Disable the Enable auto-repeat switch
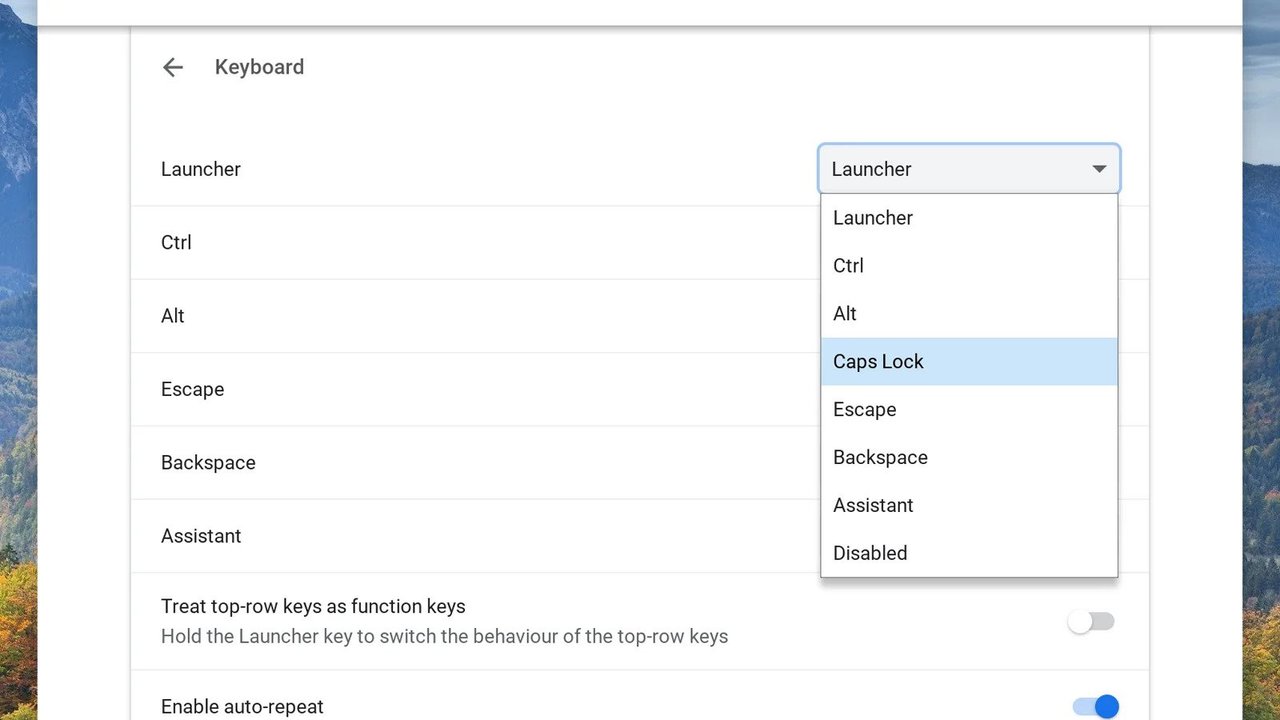The height and width of the screenshot is (720, 1280). (1096, 707)
